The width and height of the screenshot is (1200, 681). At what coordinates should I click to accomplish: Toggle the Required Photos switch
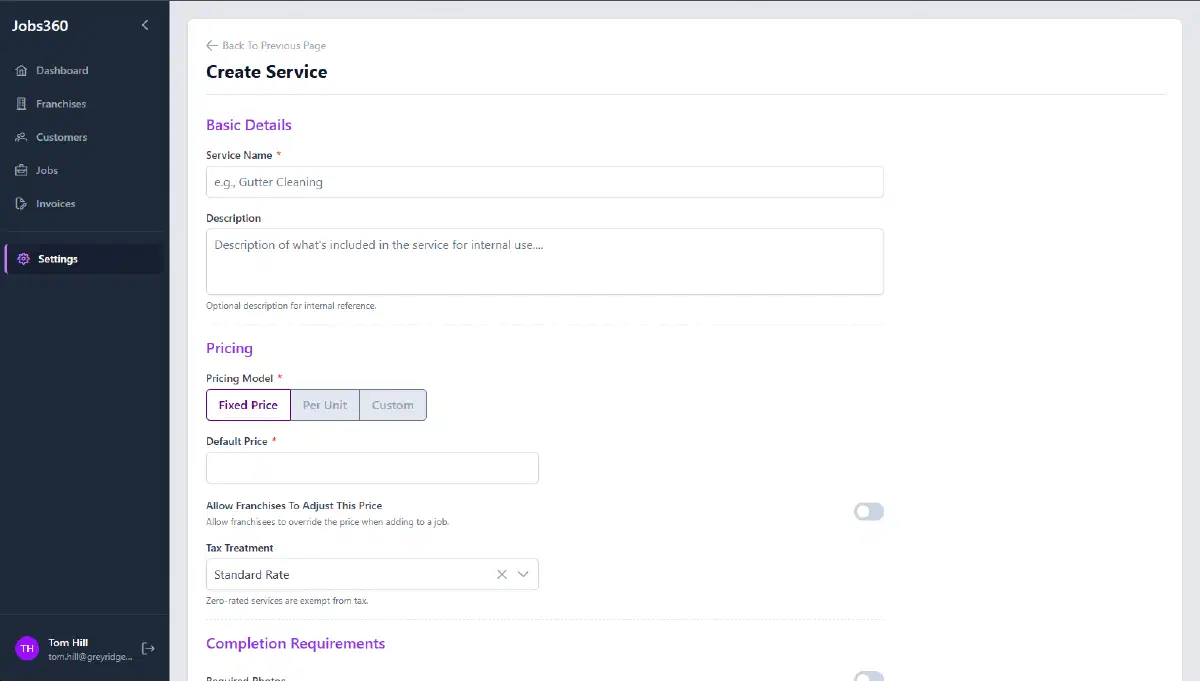tap(868, 676)
